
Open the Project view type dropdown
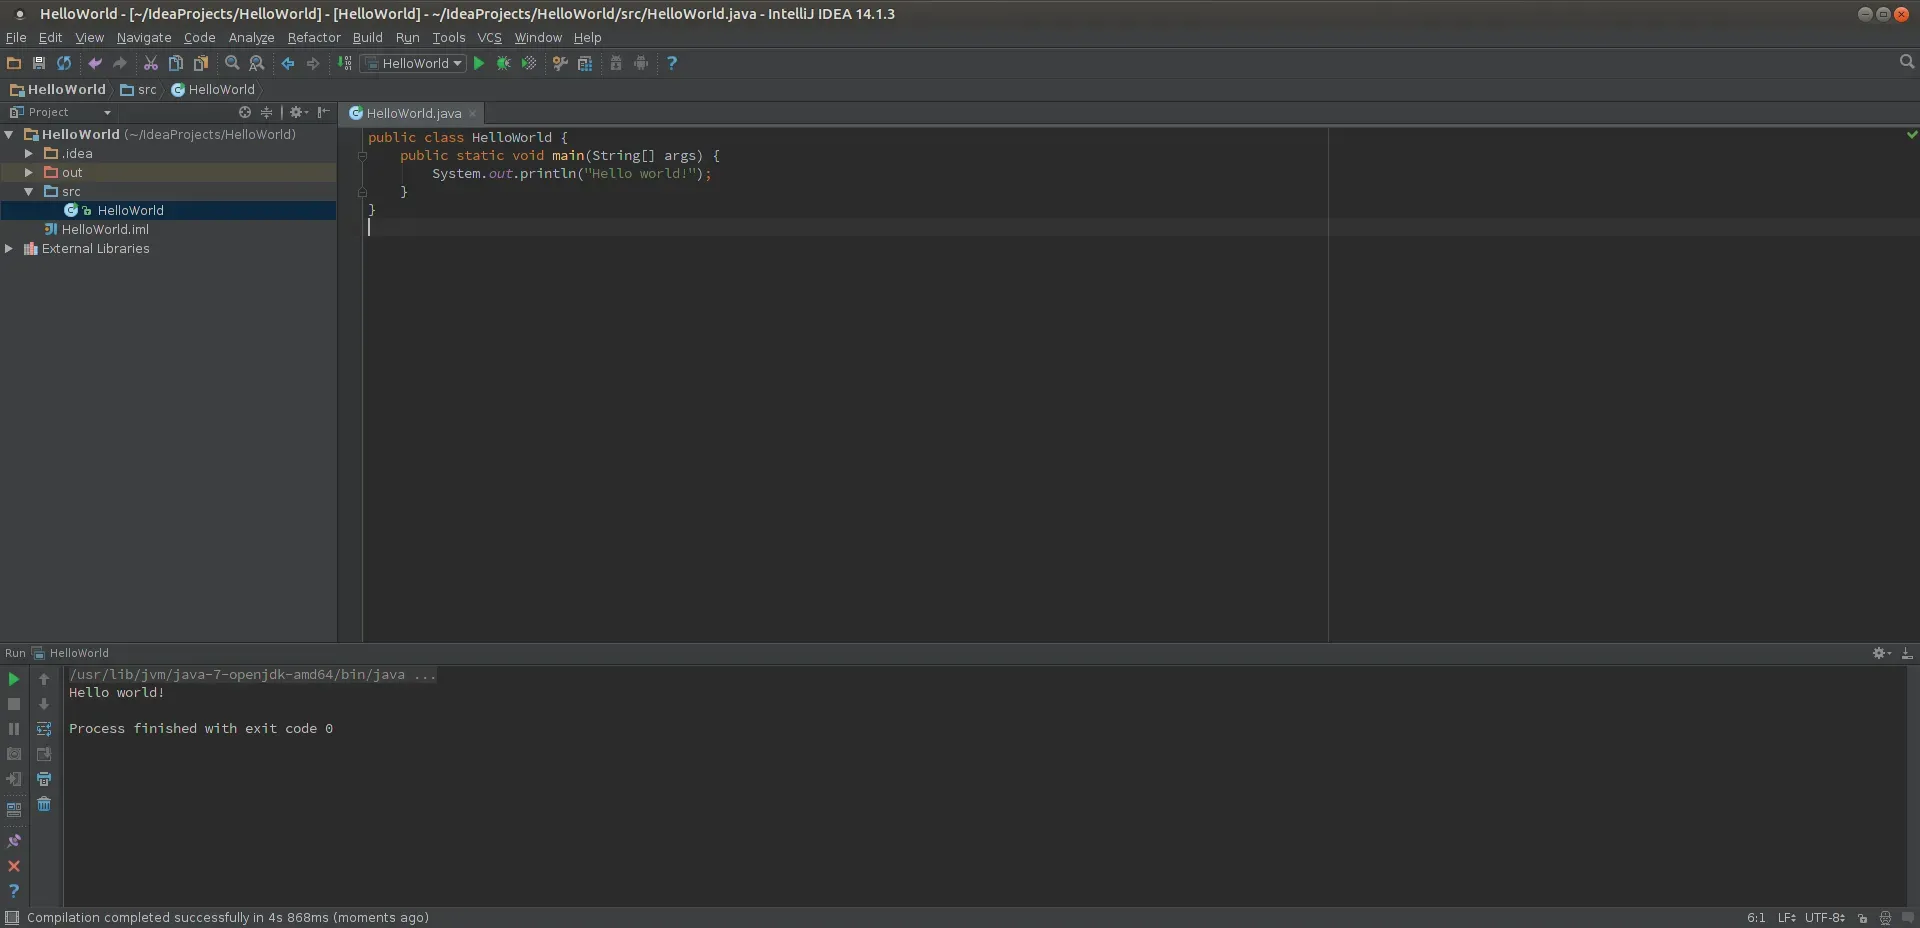(60, 112)
